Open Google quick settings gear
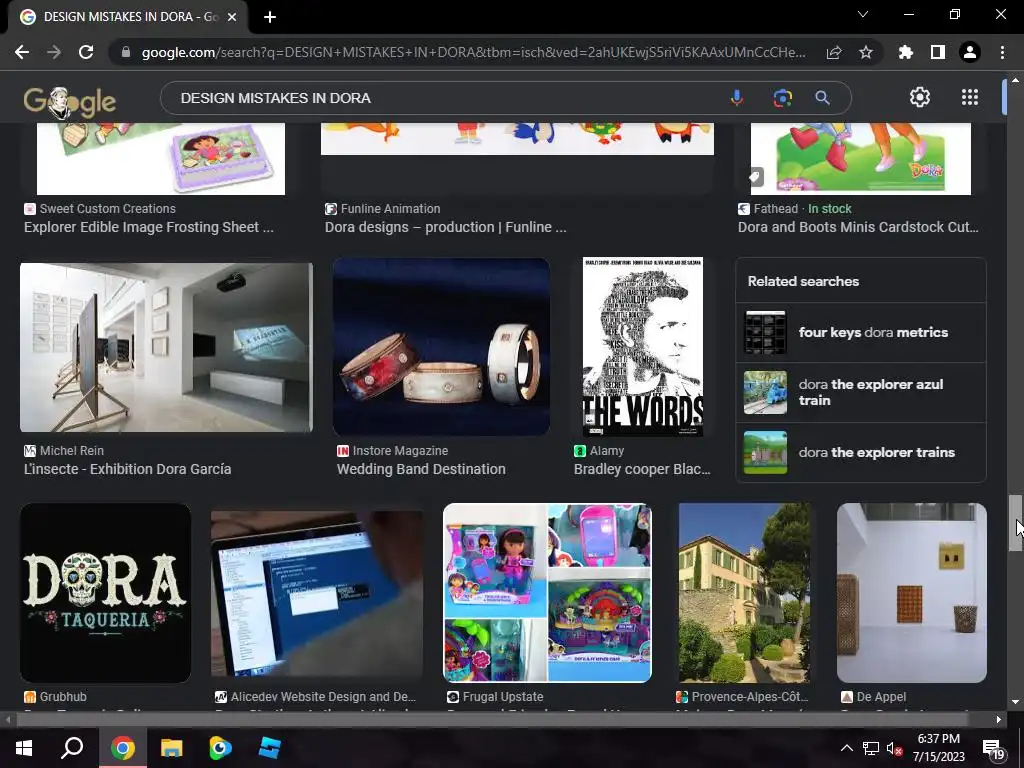Image resolution: width=1024 pixels, height=768 pixels. pyautogui.click(x=920, y=97)
